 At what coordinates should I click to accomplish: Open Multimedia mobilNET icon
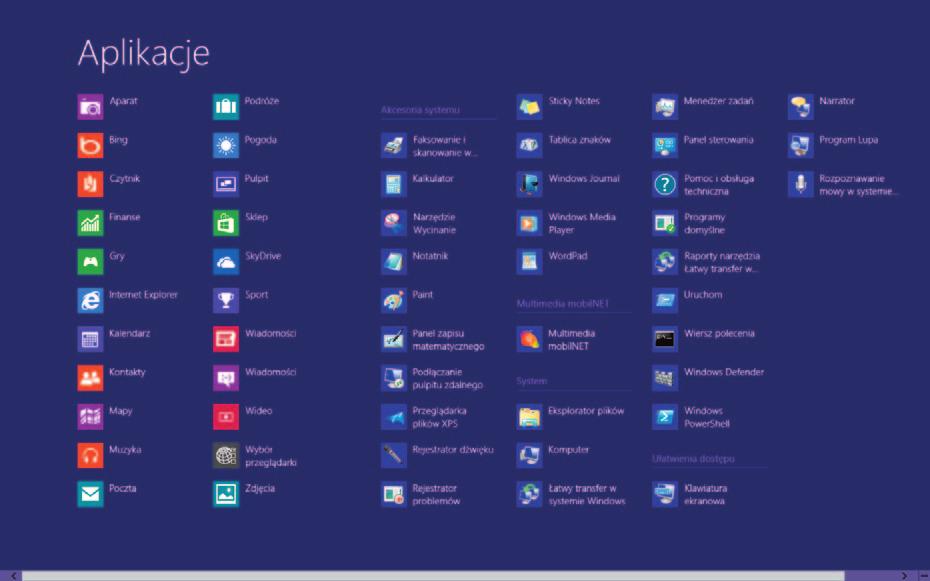point(529,339)
